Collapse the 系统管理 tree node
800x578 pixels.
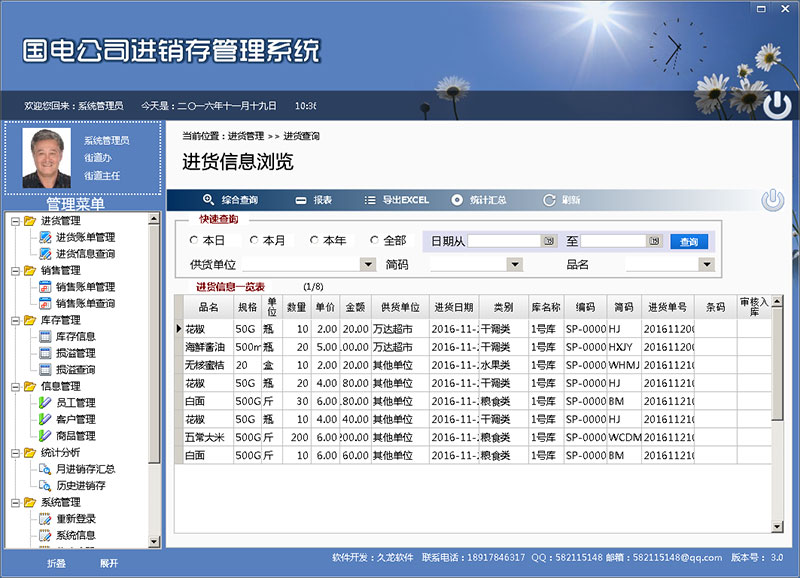[15, 503]
